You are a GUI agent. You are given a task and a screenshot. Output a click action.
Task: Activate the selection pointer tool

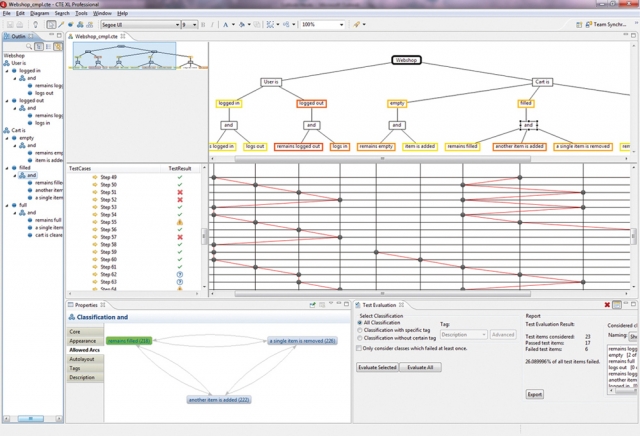(51, 24)
